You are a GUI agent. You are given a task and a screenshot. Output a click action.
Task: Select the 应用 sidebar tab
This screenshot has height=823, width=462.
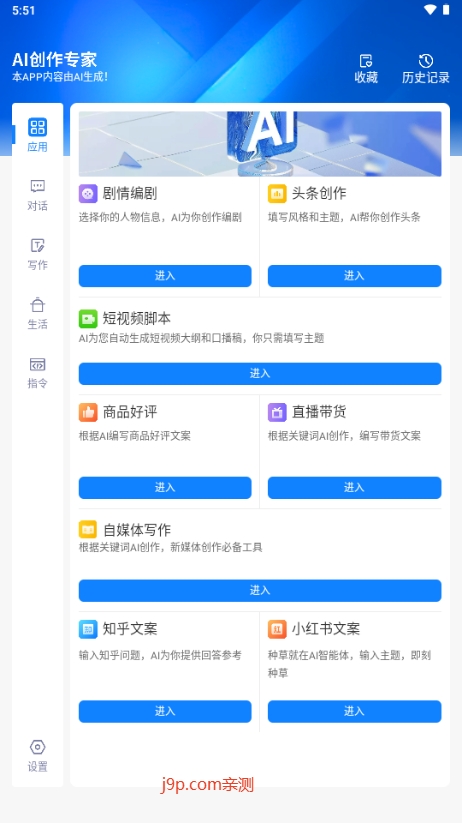coord(37,135)
